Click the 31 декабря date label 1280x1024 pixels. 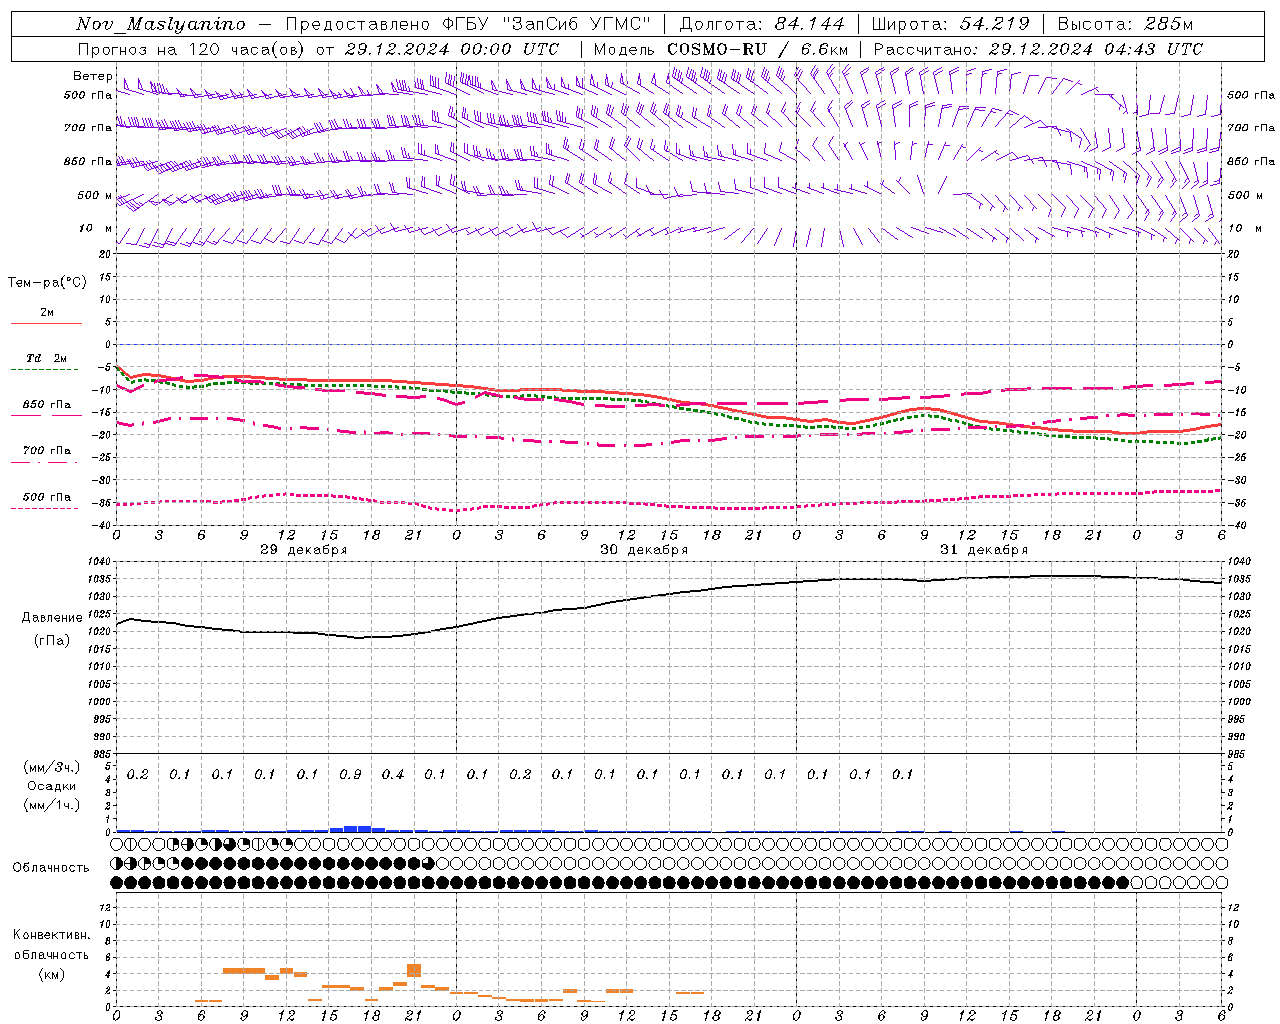coord(984,550)
